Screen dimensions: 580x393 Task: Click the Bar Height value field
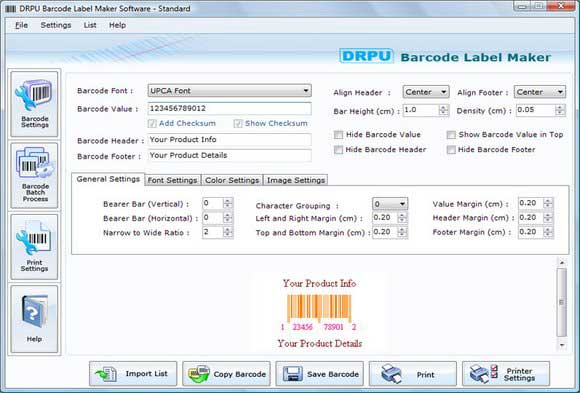(x=421, y=110)
